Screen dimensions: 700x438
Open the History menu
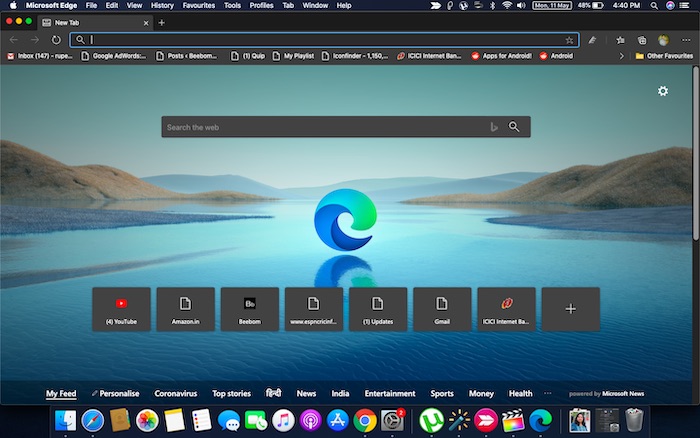coord(162,5)
